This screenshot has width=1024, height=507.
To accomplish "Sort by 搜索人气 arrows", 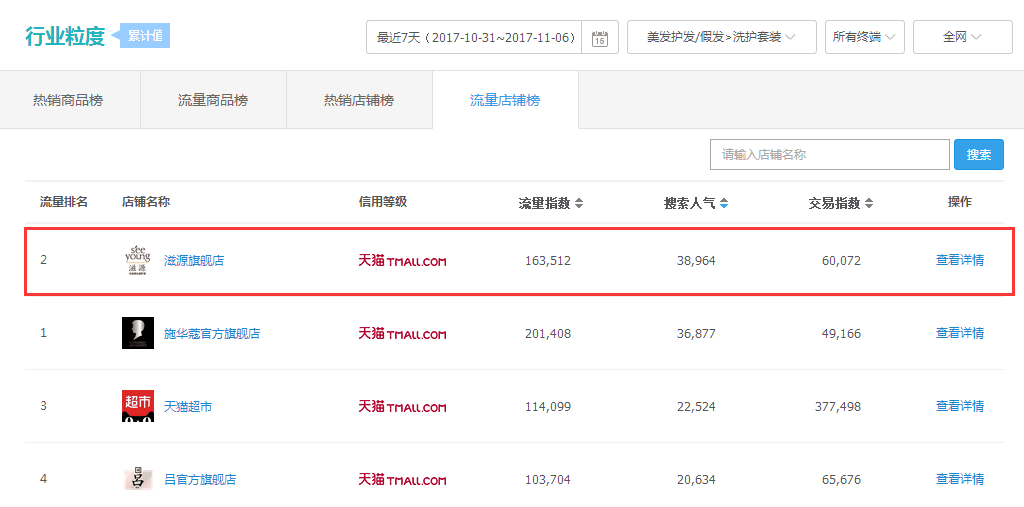I will click(x=724, y=203).
